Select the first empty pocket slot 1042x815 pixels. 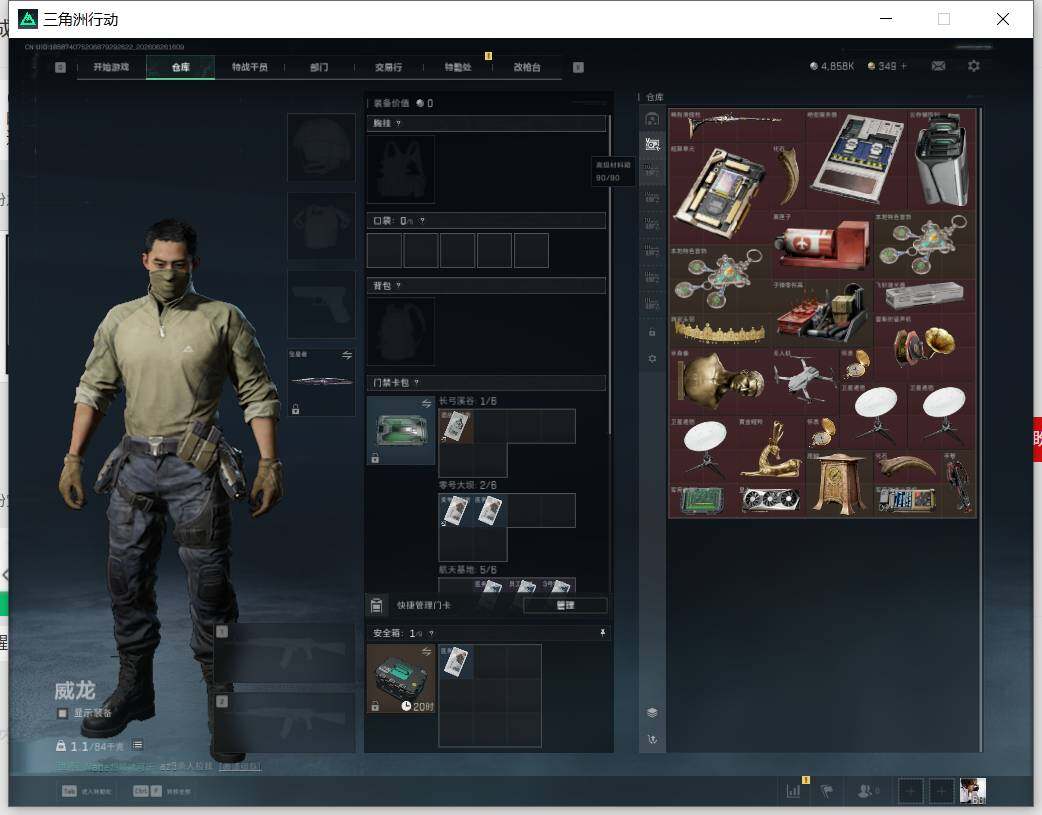point(384,251)
